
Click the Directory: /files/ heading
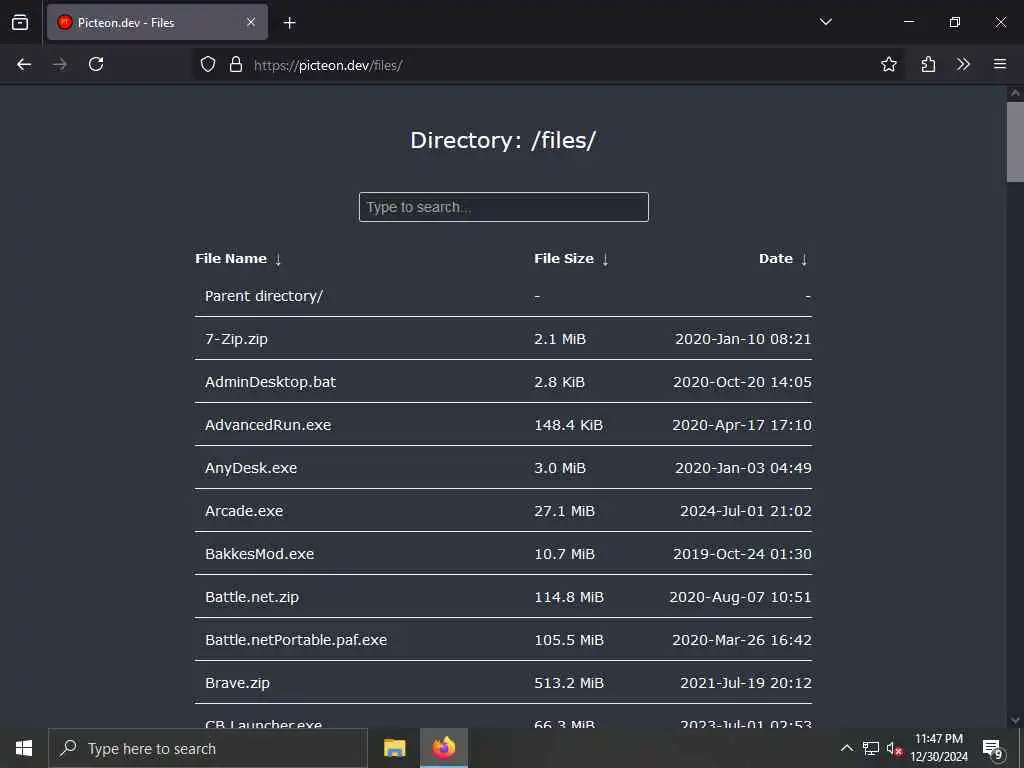point(503,140)
